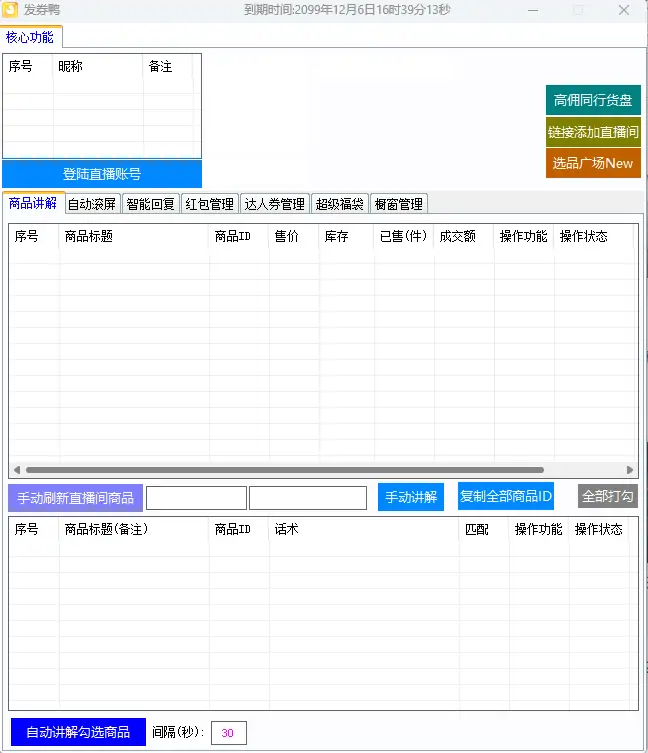
Task: Click the 话术 column header
Action: (x=364, y=529)
